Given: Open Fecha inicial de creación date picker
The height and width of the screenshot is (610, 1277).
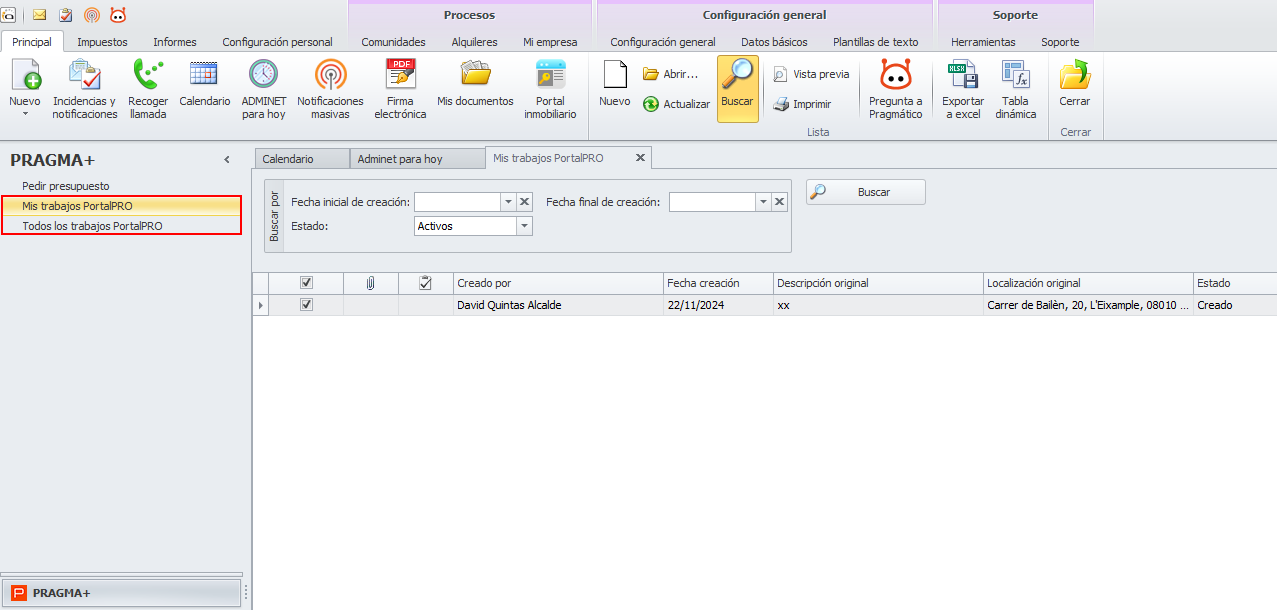Looking at the screenshot, I should (508, 202).
